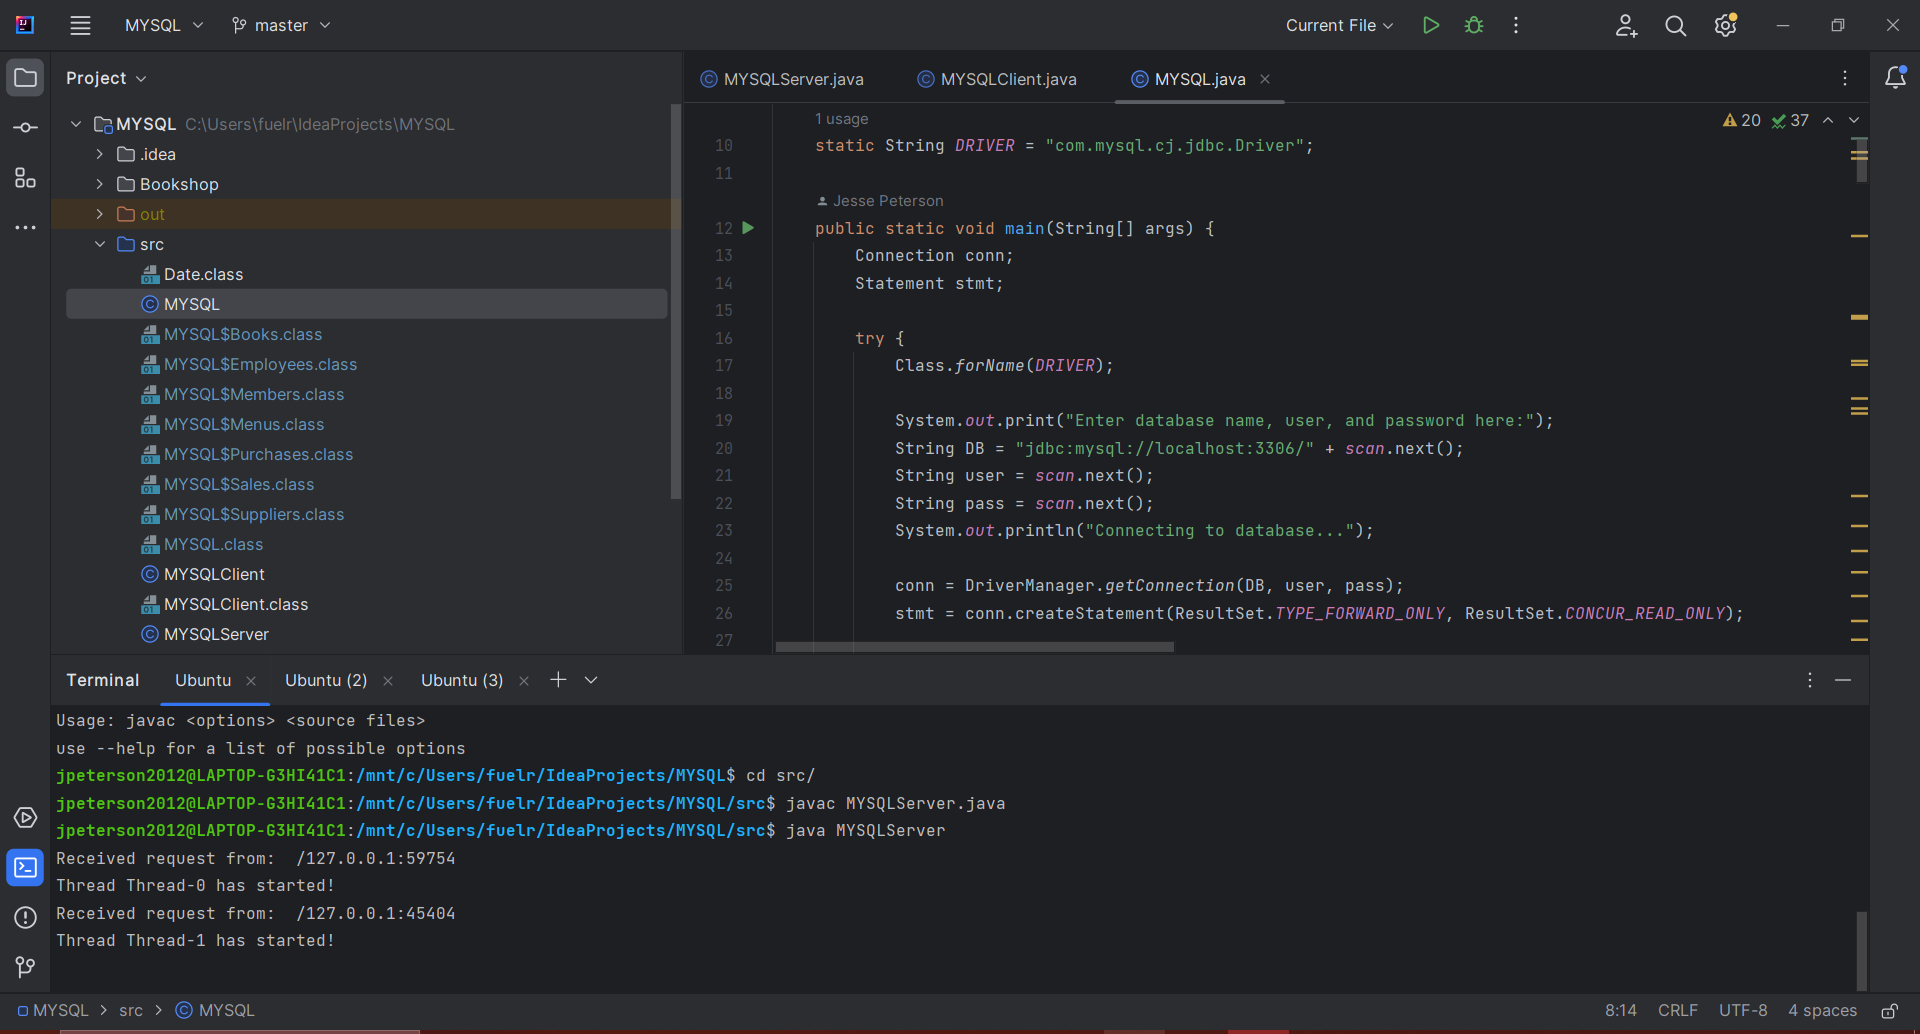Open the MYSQL project dropdown
The image size is (1920, 1034).
tap(164, 26)
